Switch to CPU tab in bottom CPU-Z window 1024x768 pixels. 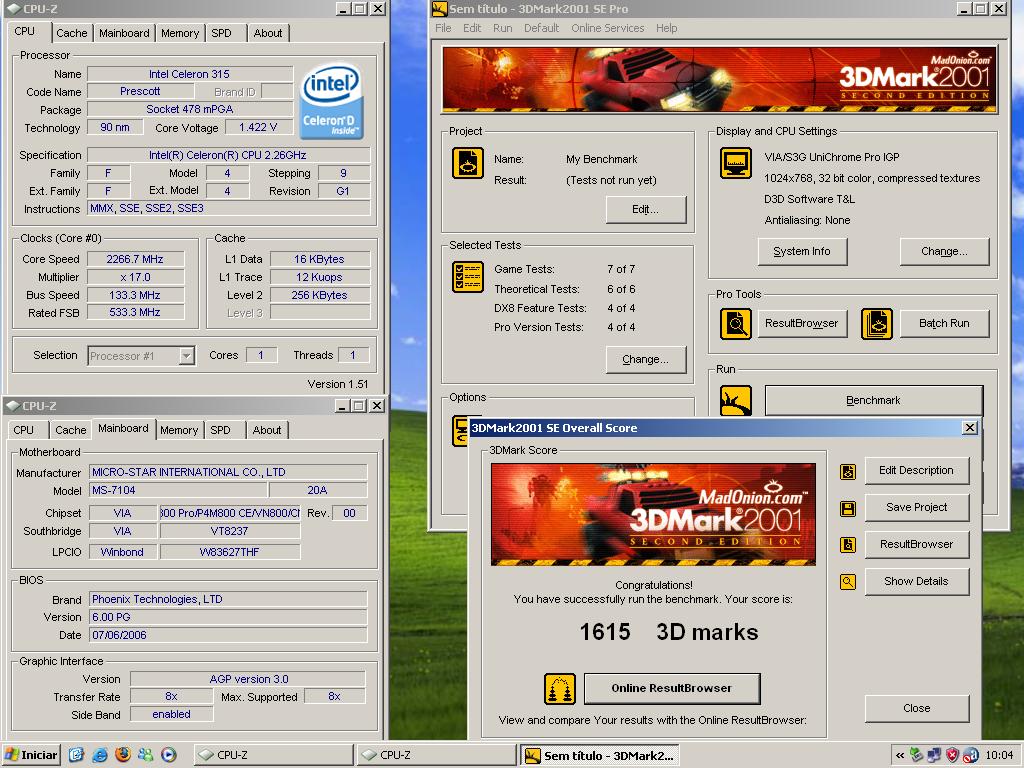(24, 430)
